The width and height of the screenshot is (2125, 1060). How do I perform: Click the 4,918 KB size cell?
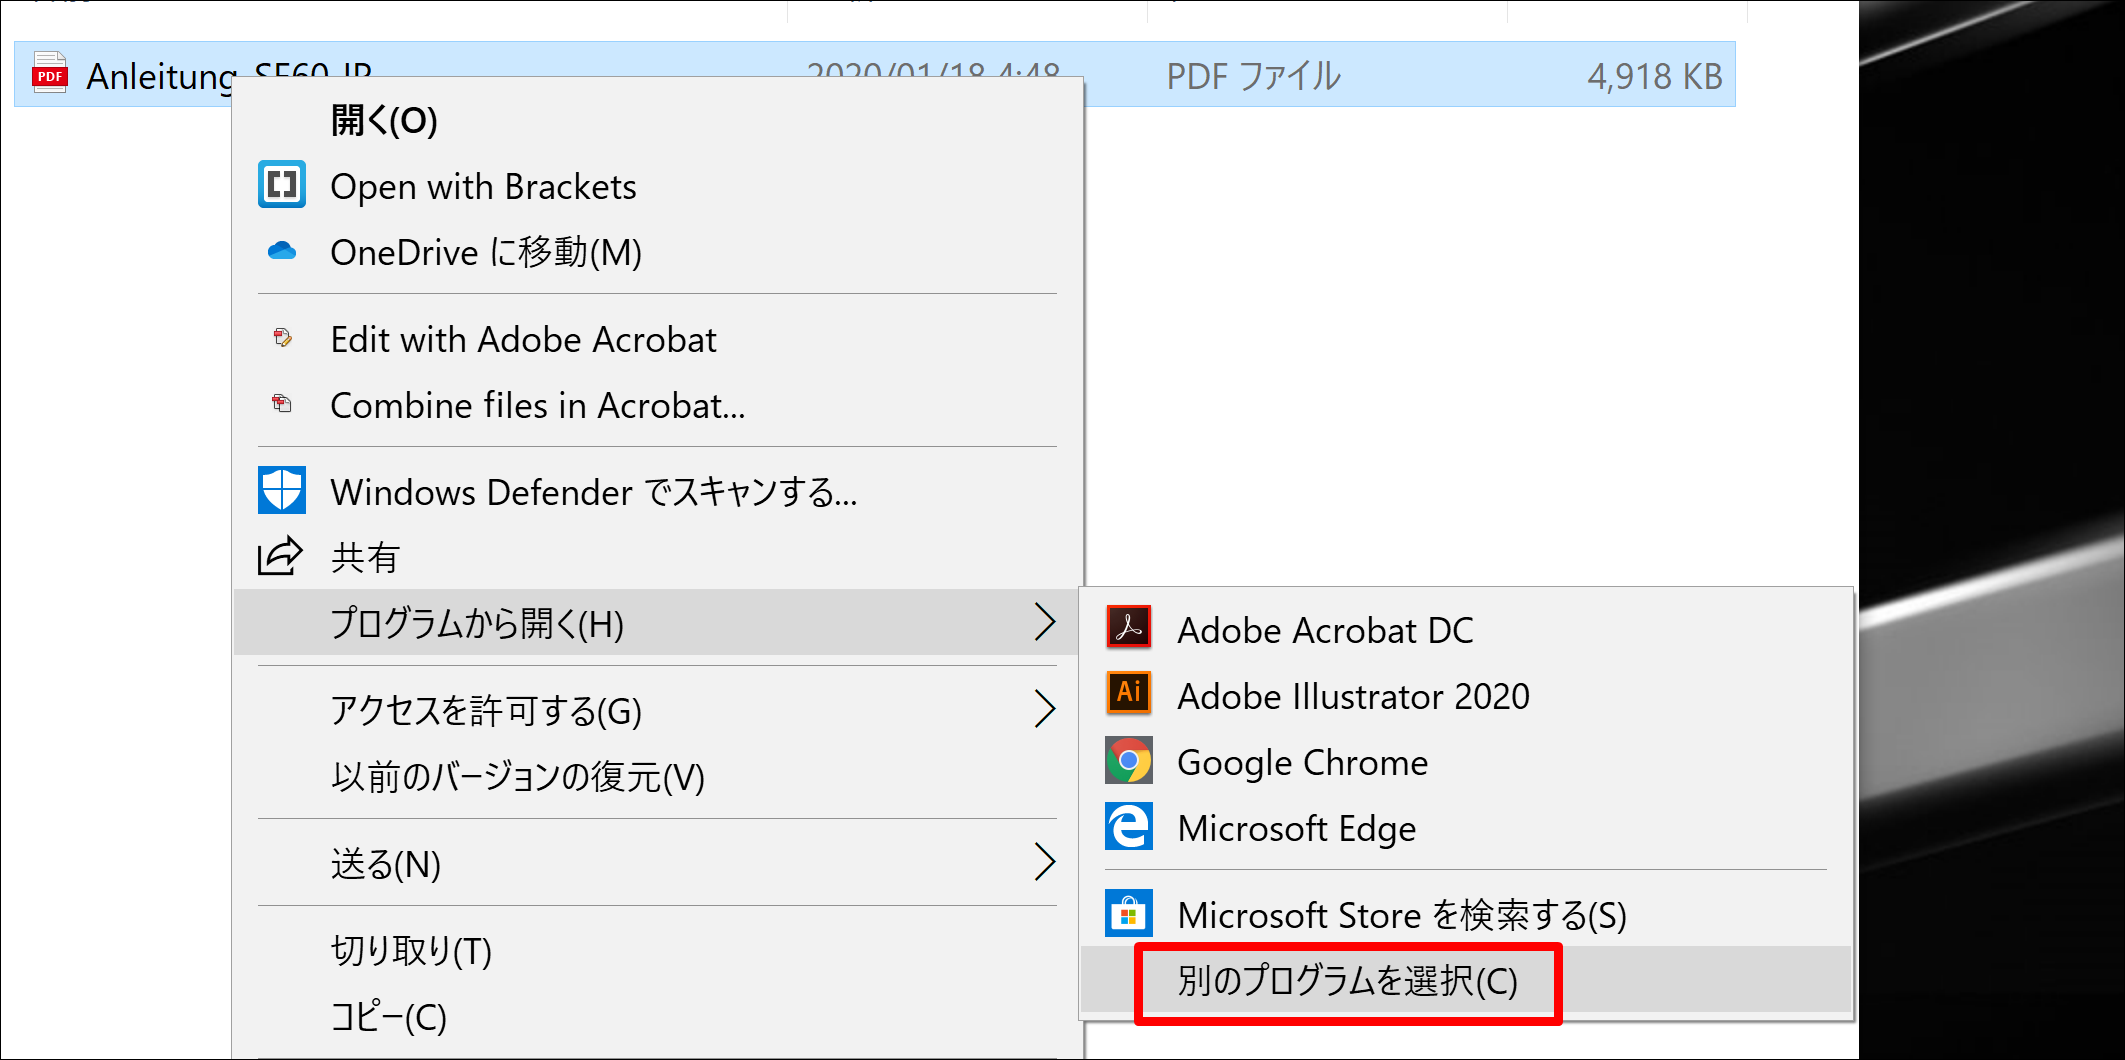1654,76
